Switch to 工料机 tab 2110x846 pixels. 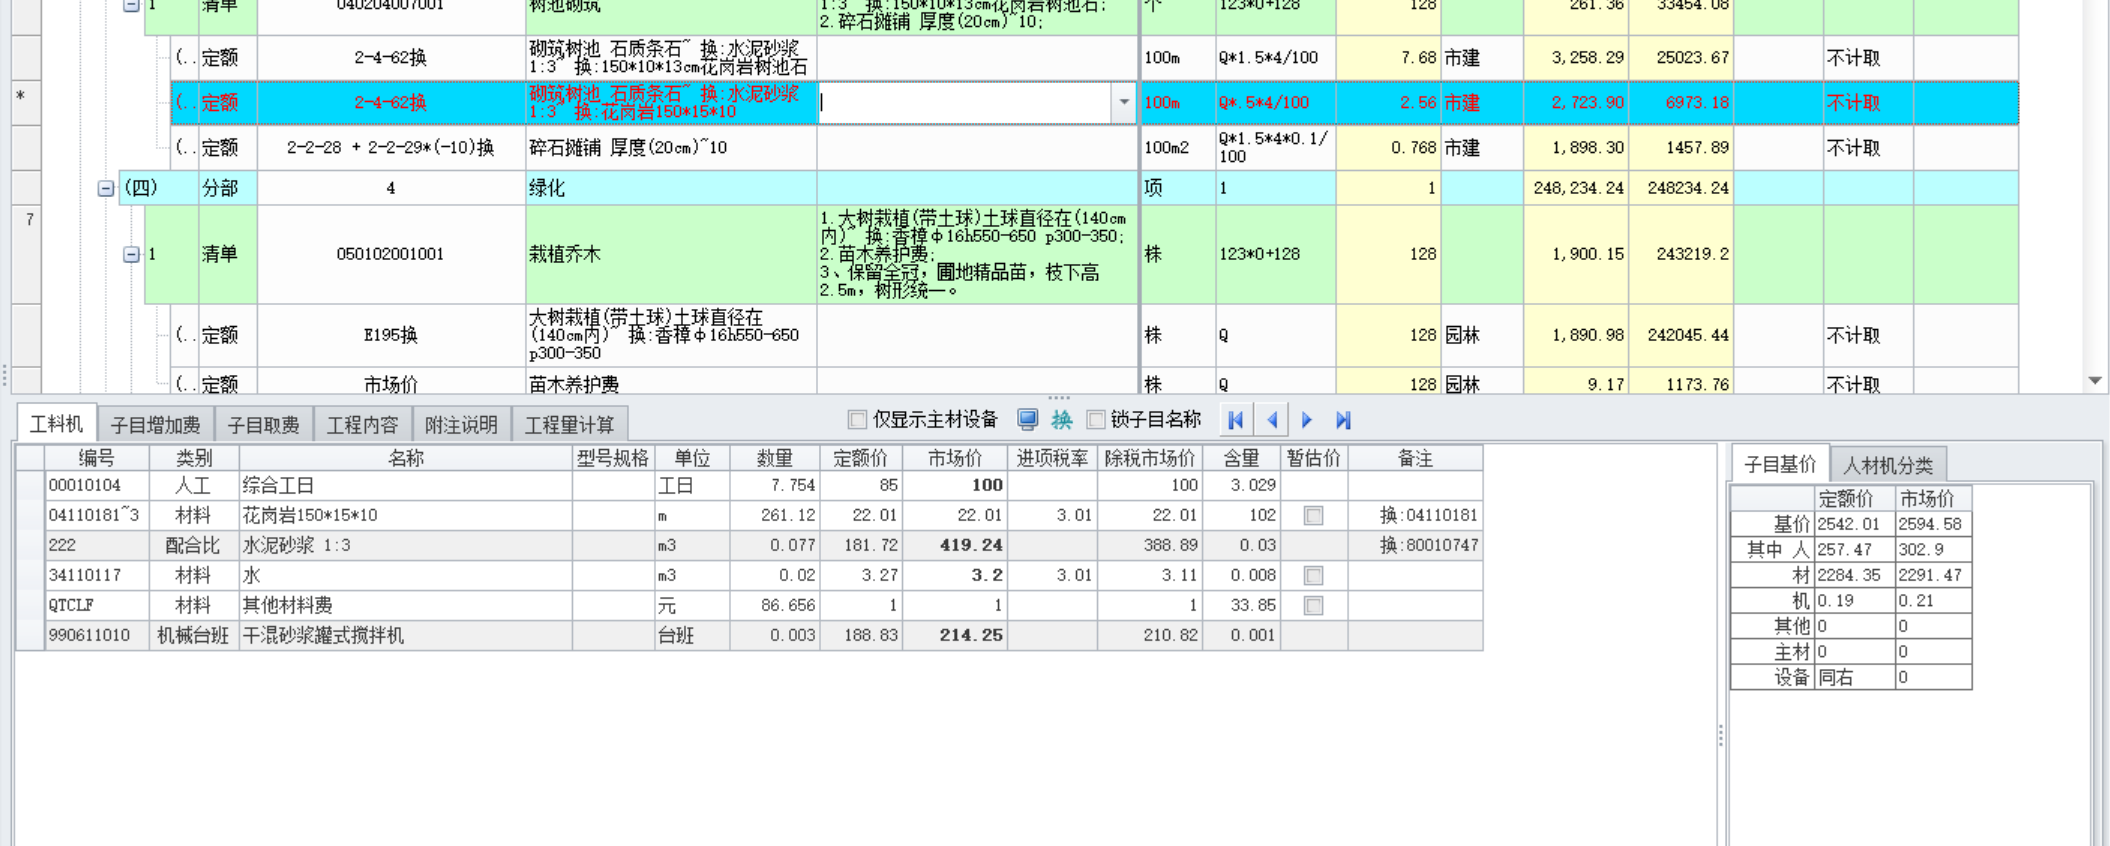point(56,424)
